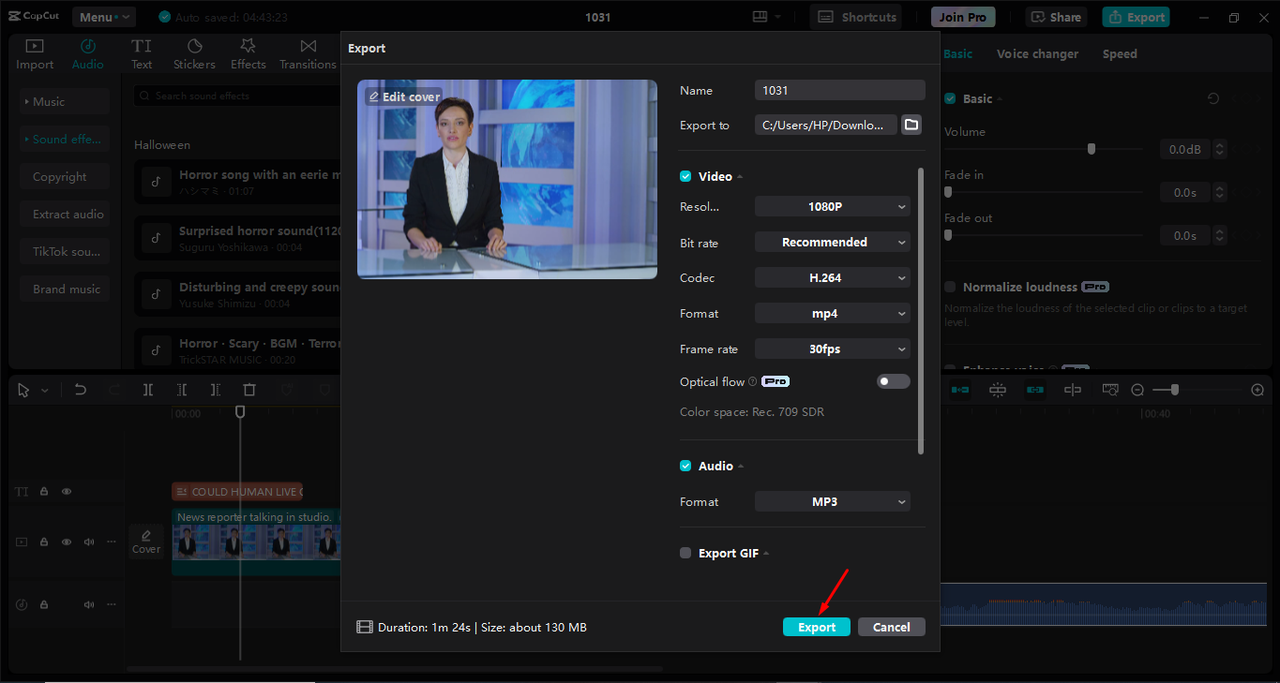Click the trash Delete icon in timeline toolbar
Screen dimensions: 1280x683
click(250, 390)
